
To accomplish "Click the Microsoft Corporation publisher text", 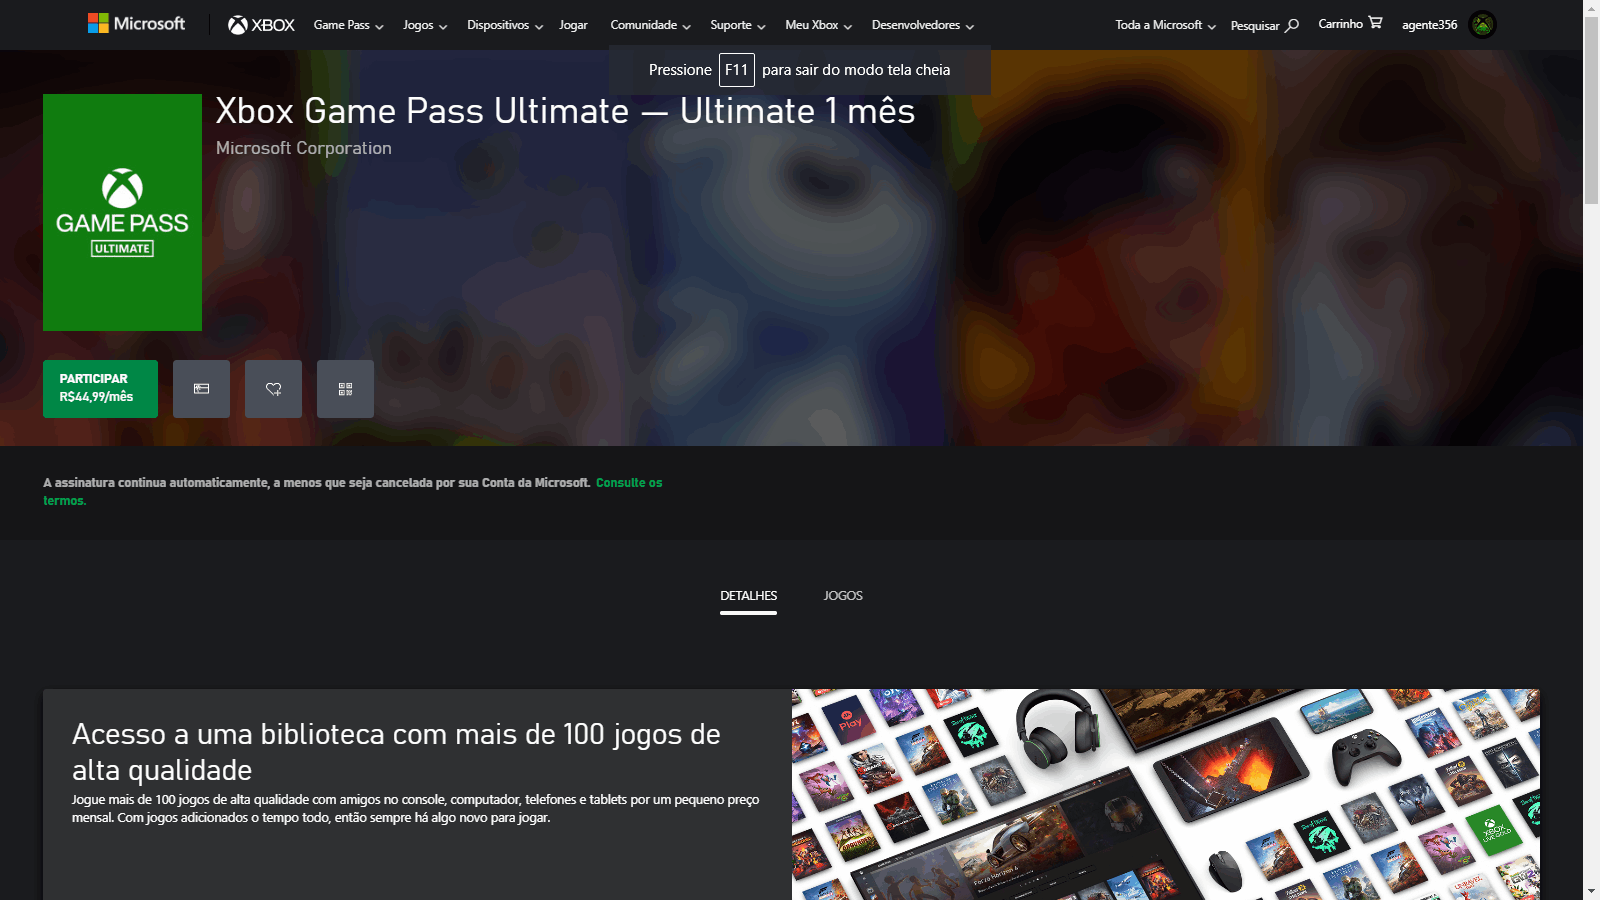I will (x=304, y=148).
